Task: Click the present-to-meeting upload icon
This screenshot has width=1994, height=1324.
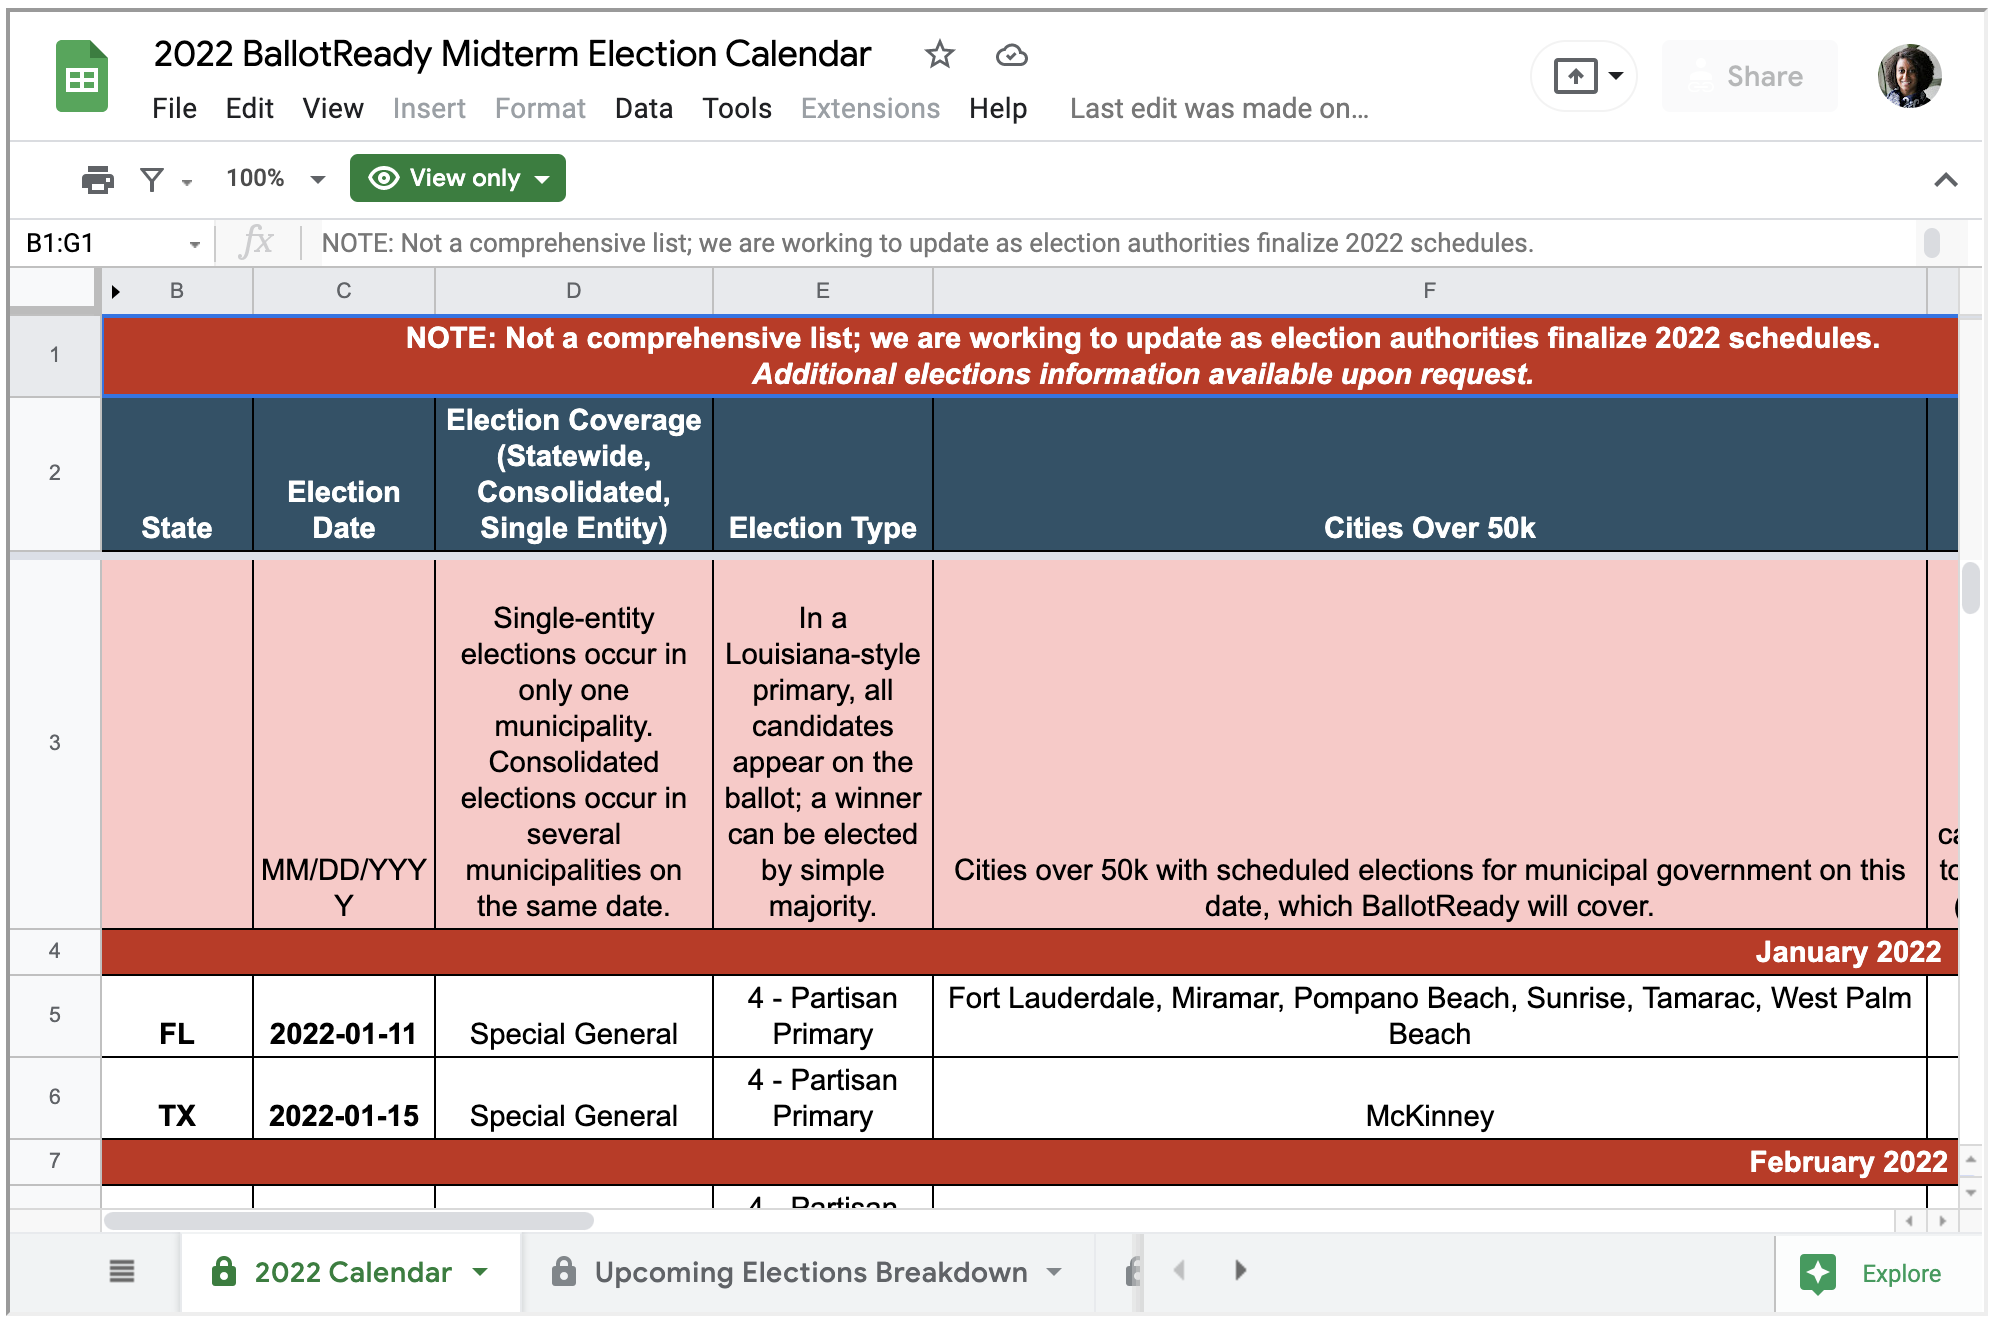Action: (1575, 76)
